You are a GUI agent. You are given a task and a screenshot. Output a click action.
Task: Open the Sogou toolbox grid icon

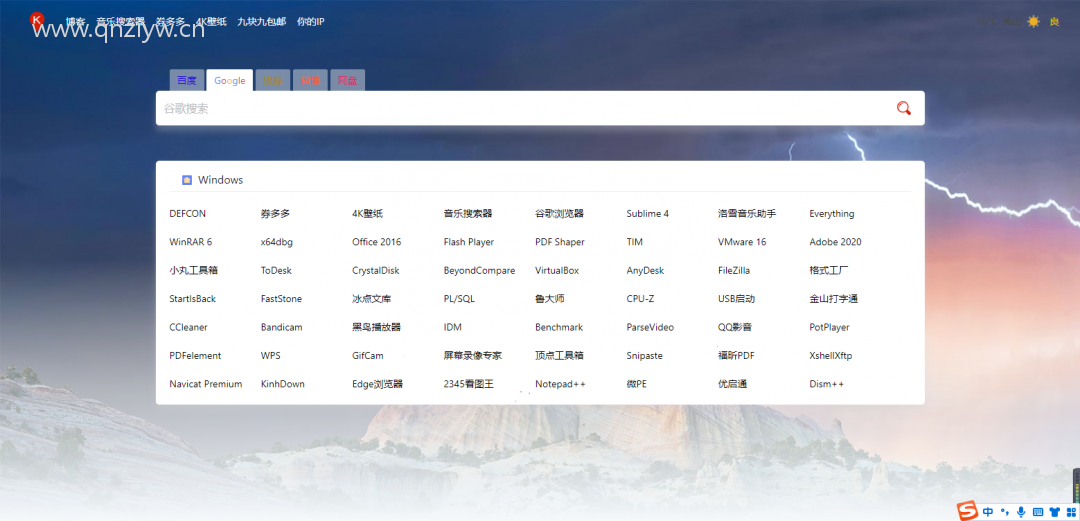[x=1071, y=512]
